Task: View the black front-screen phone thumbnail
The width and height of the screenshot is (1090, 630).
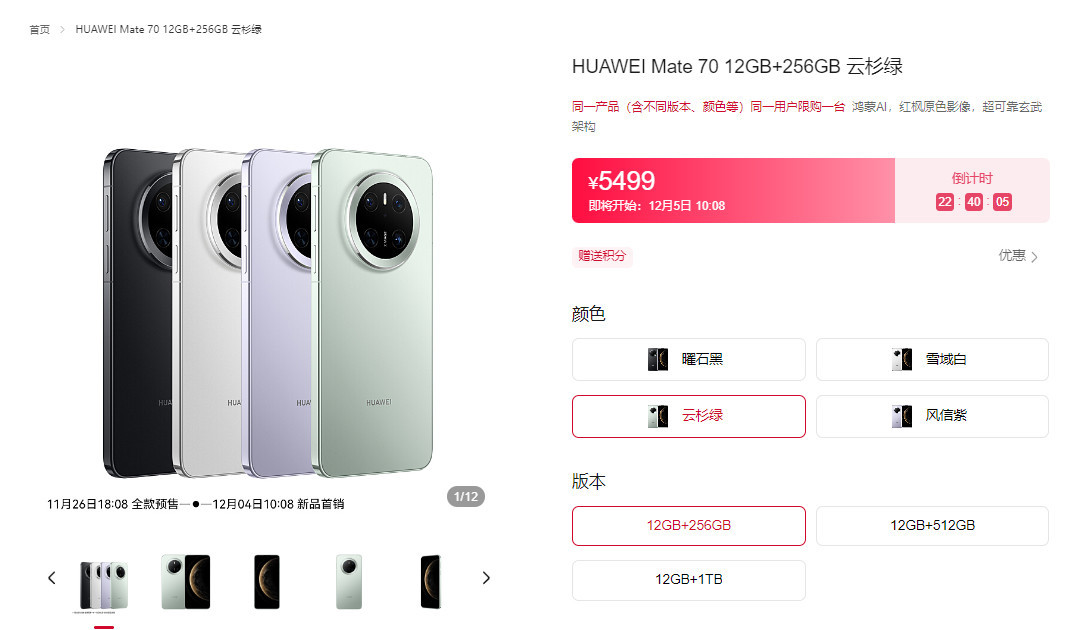Action: tap(267, 582)
